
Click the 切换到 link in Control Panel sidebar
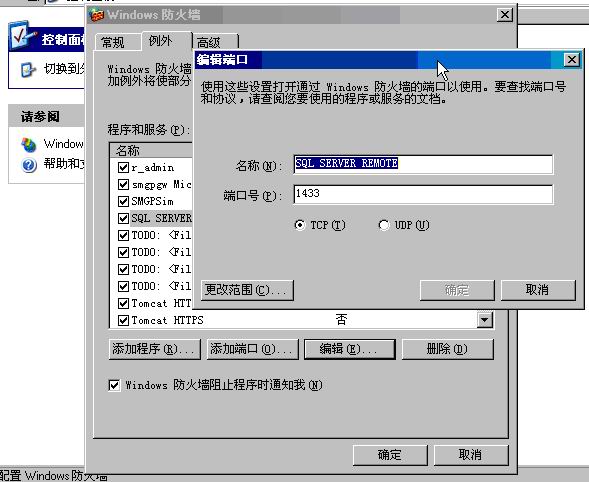pyautogui.click(x=64, y=69)
